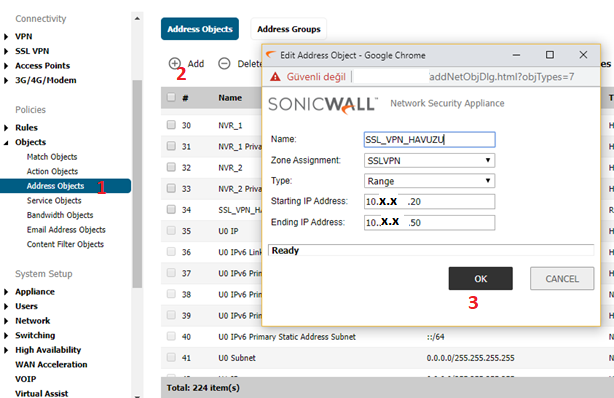This screenshot has width=614, height=398.
Task: Expand the SSL VPN menu arrow
Action: click(x=6, y=51)
